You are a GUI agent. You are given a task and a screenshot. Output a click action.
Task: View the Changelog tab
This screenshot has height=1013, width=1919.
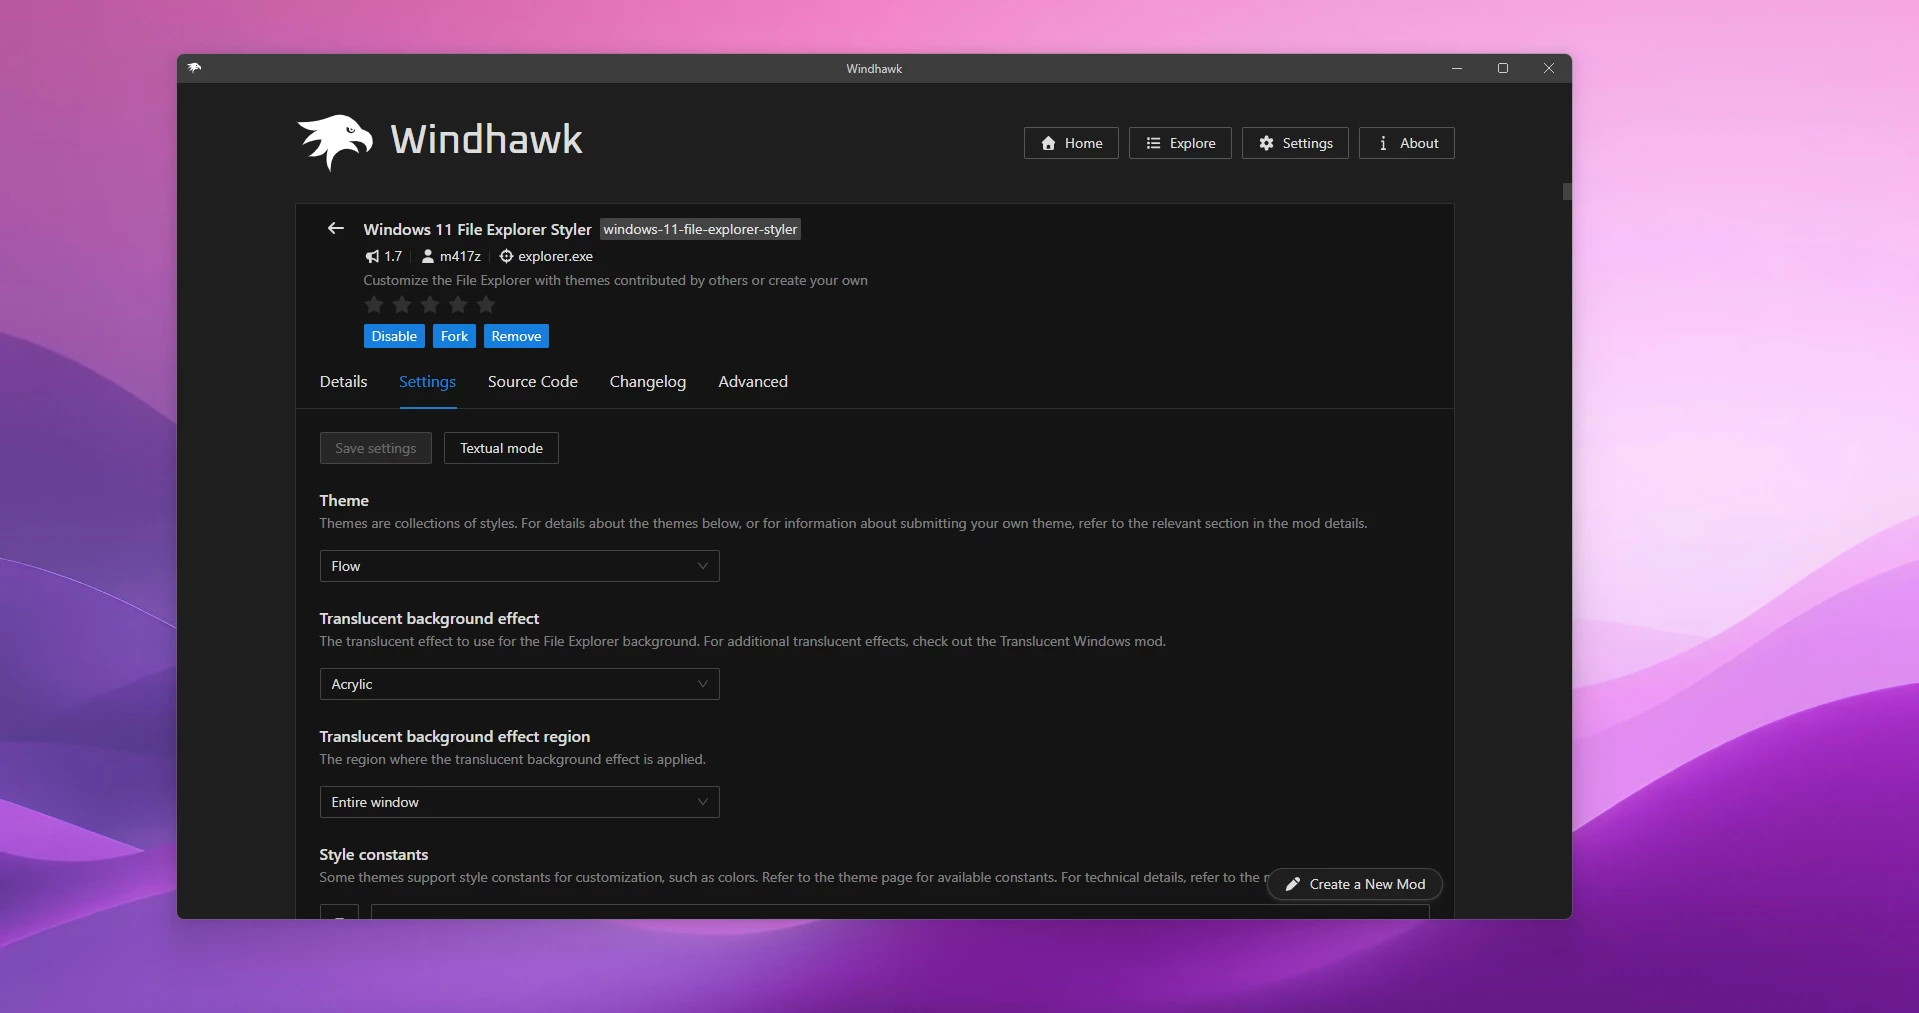point(648,382)
